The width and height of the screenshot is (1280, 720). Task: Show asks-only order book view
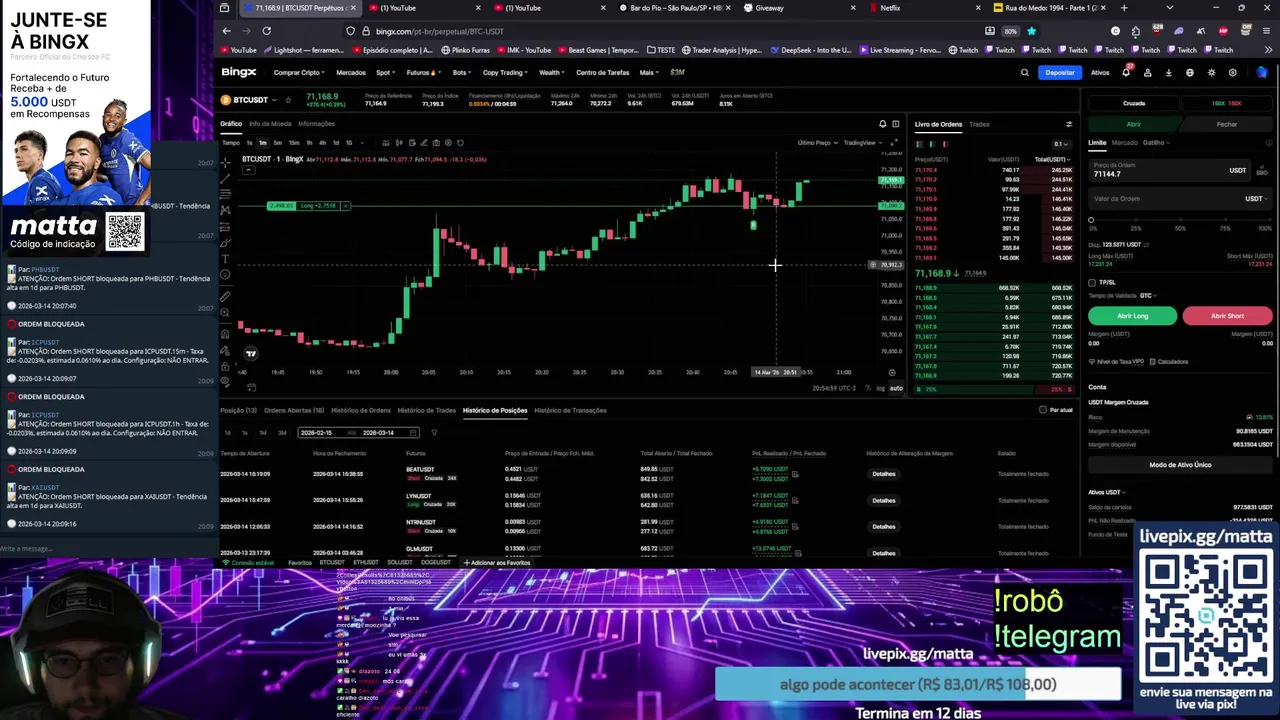[x=944, y=144]
